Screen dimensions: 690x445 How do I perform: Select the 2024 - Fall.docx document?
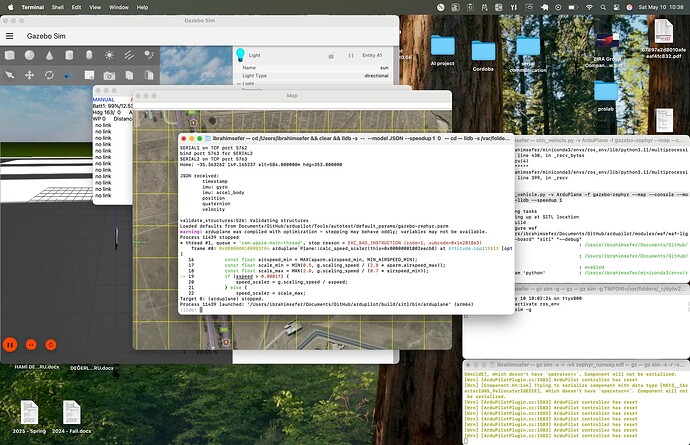pos(71,417)
